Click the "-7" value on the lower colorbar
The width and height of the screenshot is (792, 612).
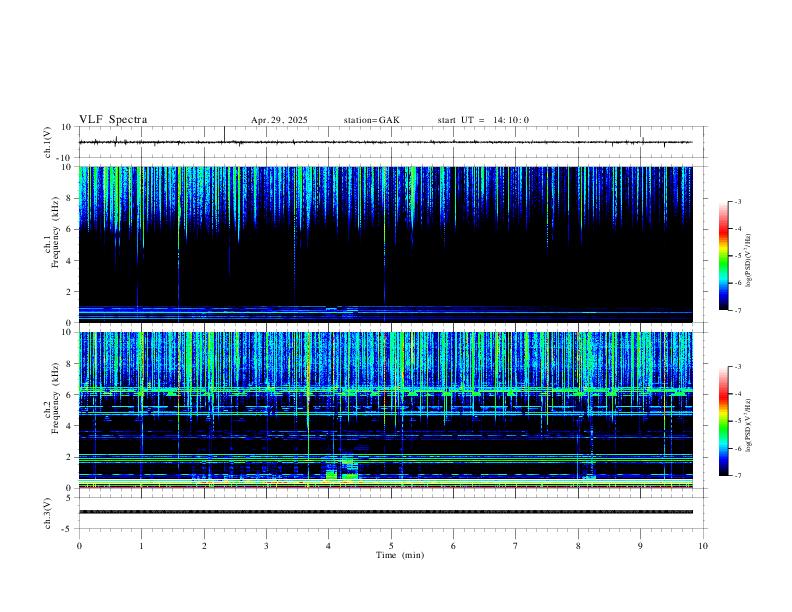(737, 476)
